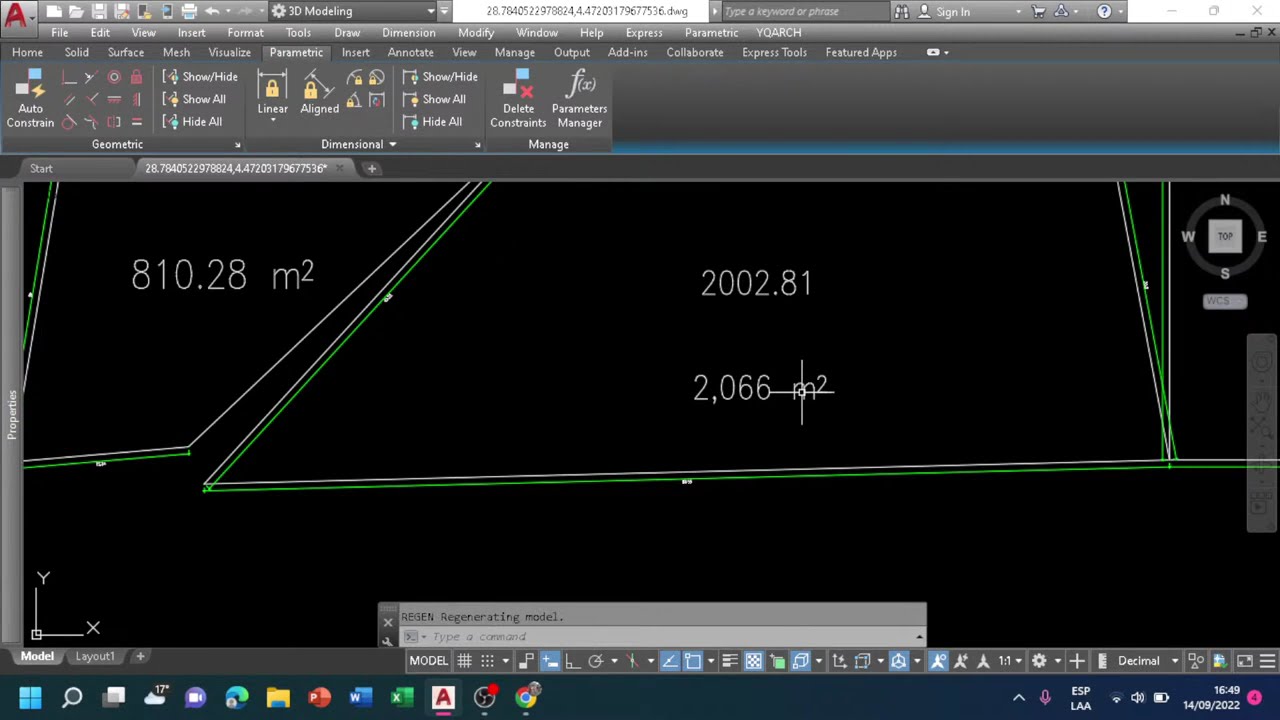The width and height of the screenshot is (1280, 720).
Task: Select the Aligned dimensional constraint
Action: (x=319, y=93)
